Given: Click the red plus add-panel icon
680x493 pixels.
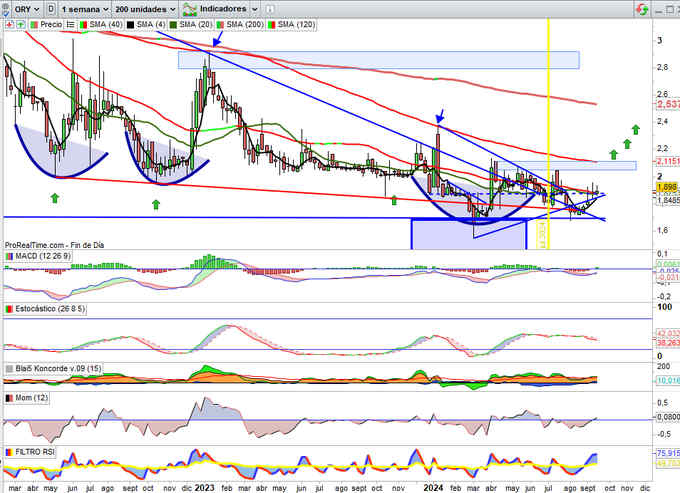Looking at the screenshot, I should tap(9, 25).
